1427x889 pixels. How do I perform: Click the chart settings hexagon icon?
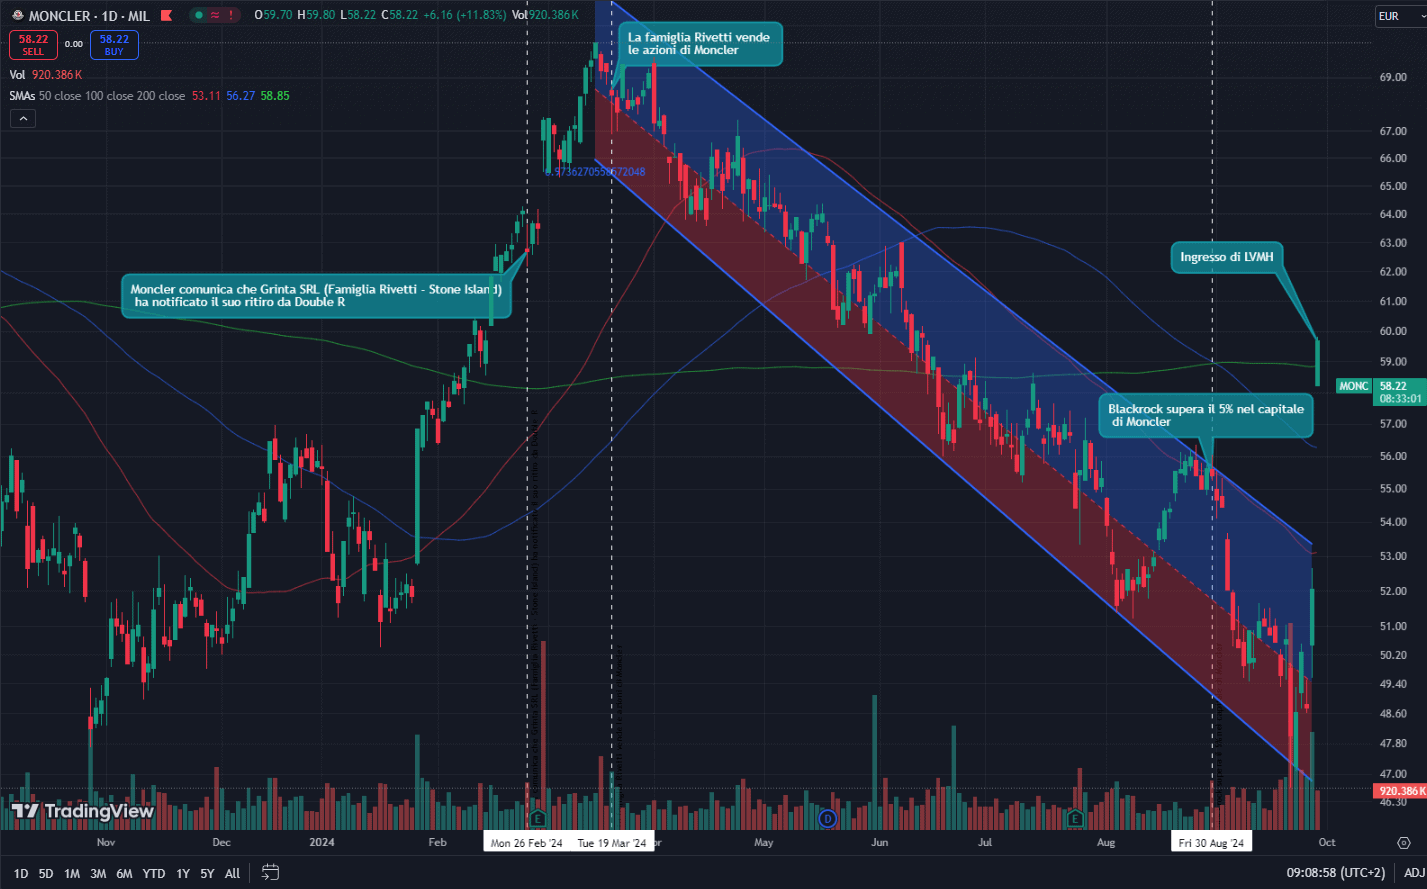[1403, 843]
